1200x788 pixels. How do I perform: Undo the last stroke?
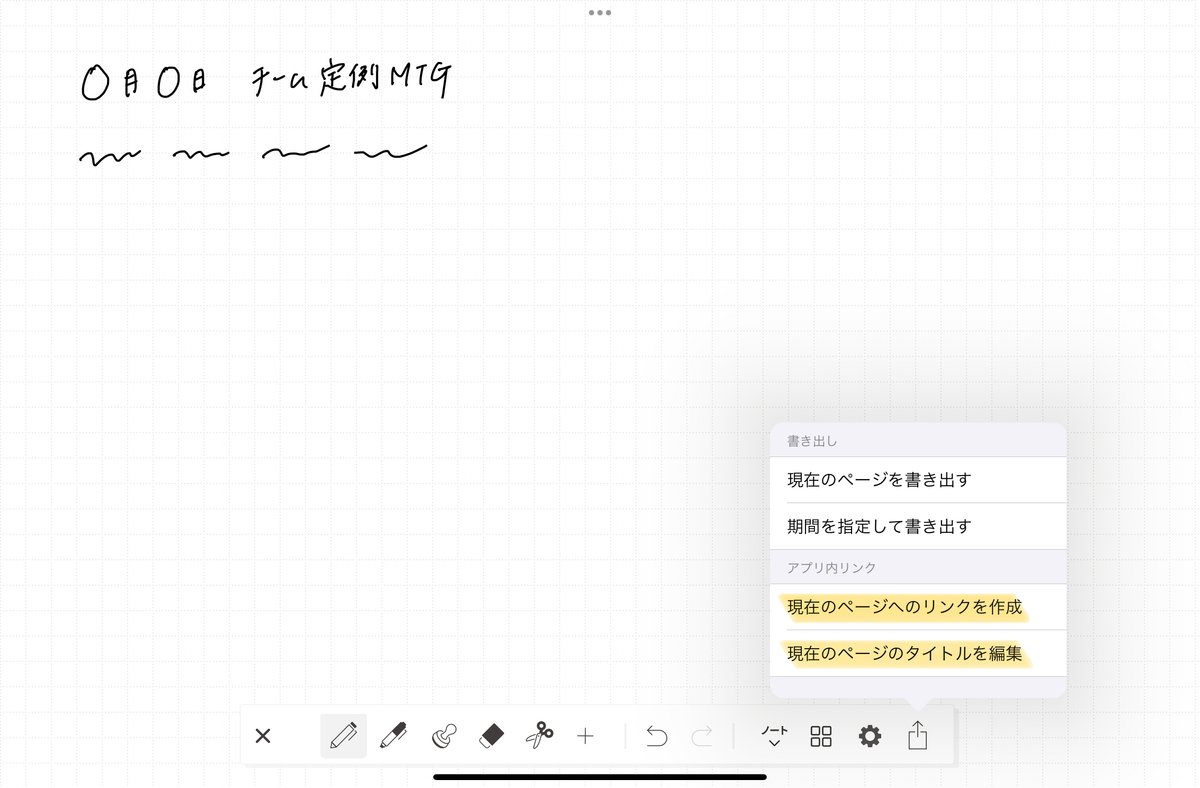pyautogui.click(x=656, y=737)
